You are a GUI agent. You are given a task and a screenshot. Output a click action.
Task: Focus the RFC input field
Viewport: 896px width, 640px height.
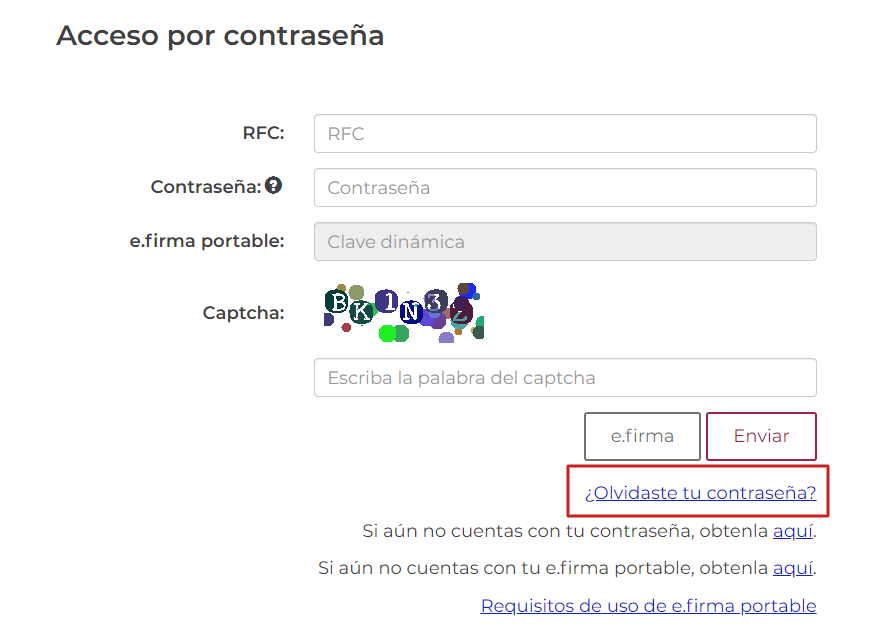point(565,134)
